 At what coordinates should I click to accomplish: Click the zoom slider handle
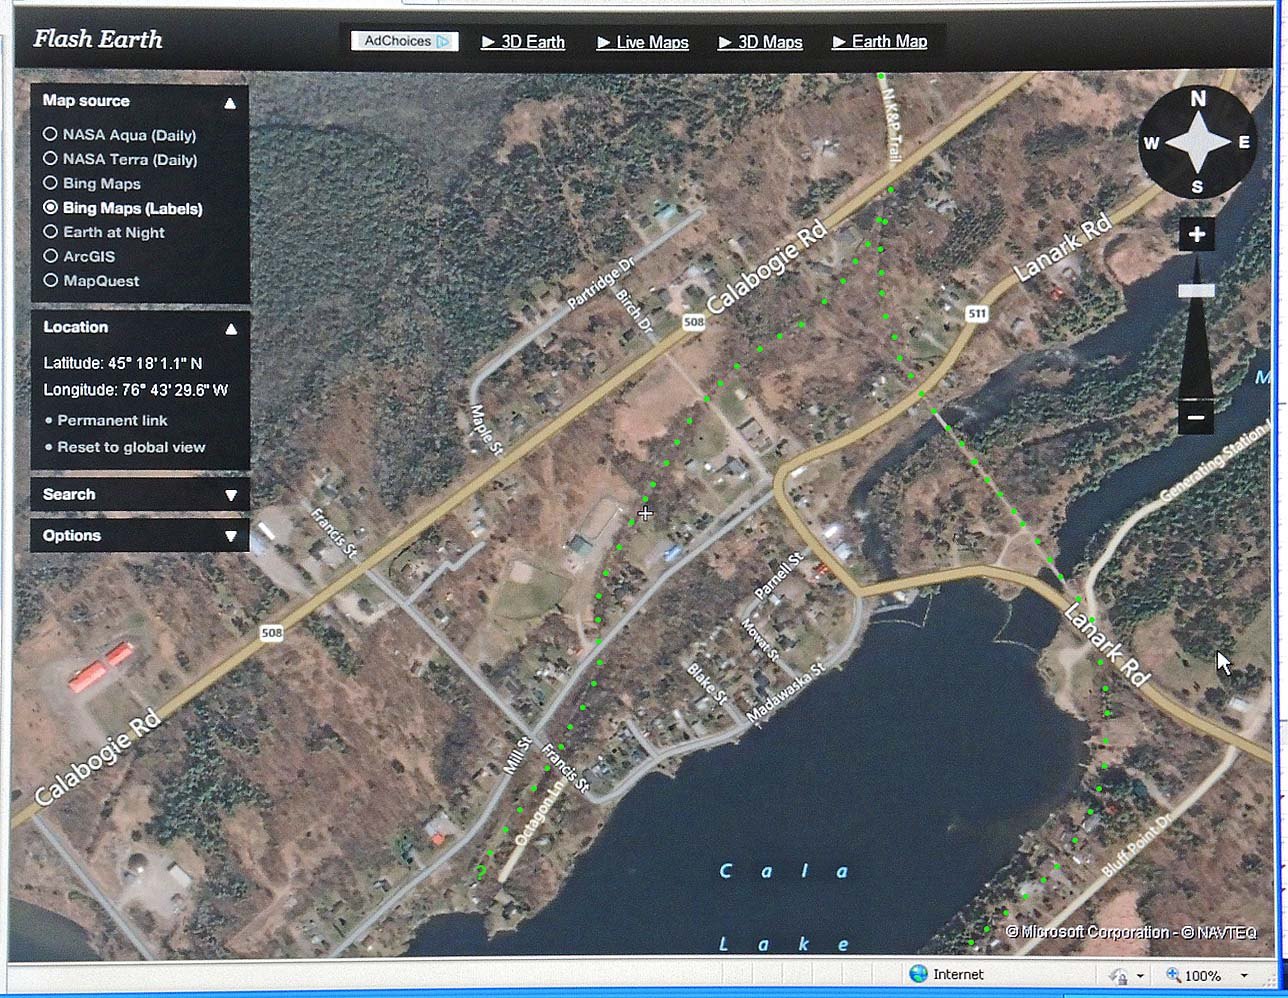[x=1196, y=291]
